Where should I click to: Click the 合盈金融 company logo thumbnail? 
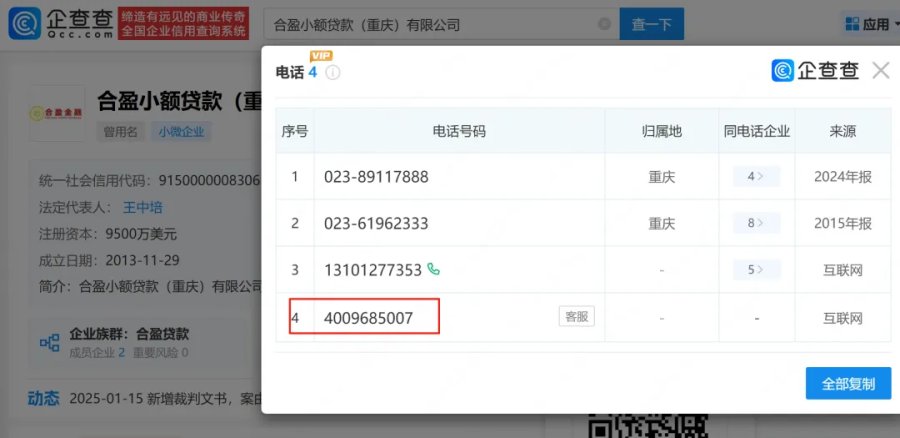(56, 113)
